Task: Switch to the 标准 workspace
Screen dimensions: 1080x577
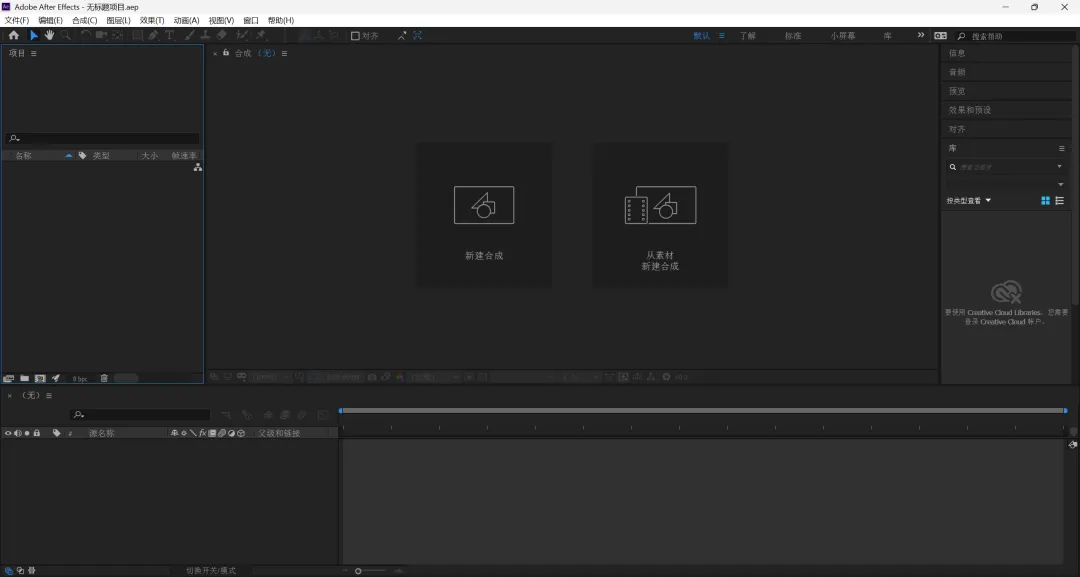Action: pyautogui.click(x=793, y=36)
